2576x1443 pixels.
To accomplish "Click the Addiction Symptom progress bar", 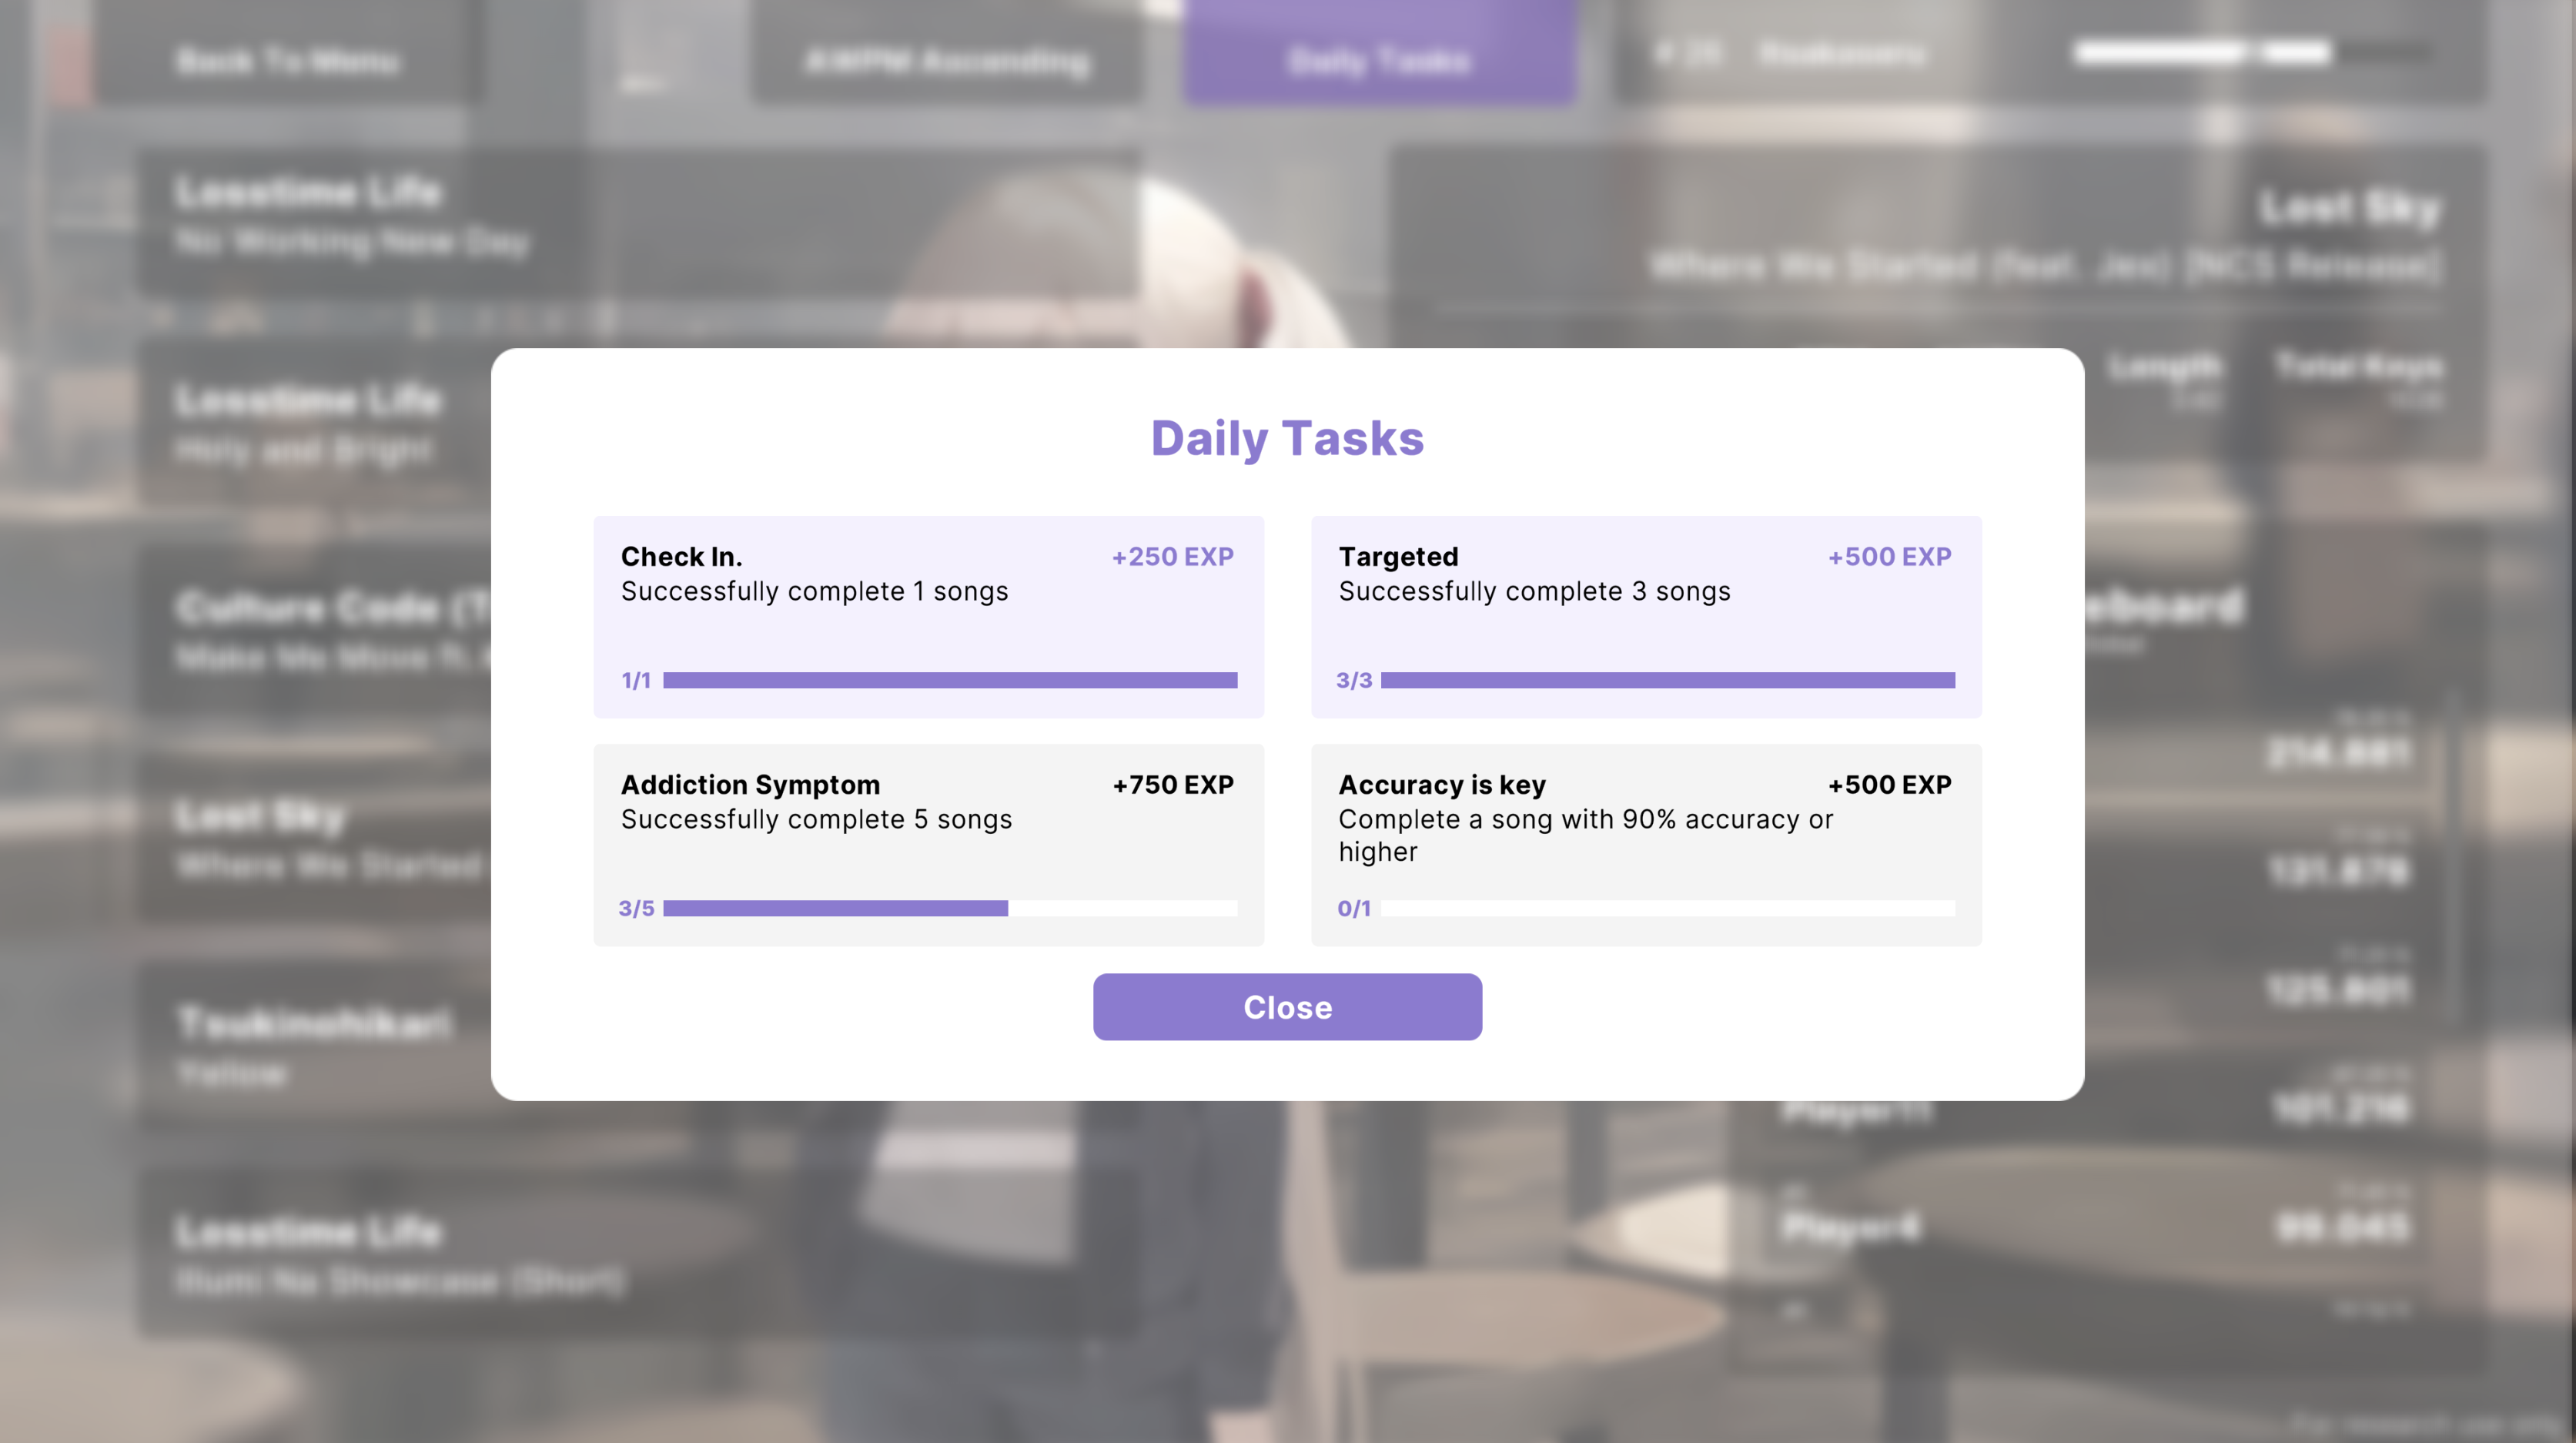I will pyautogui.click(x=950, y=906).
